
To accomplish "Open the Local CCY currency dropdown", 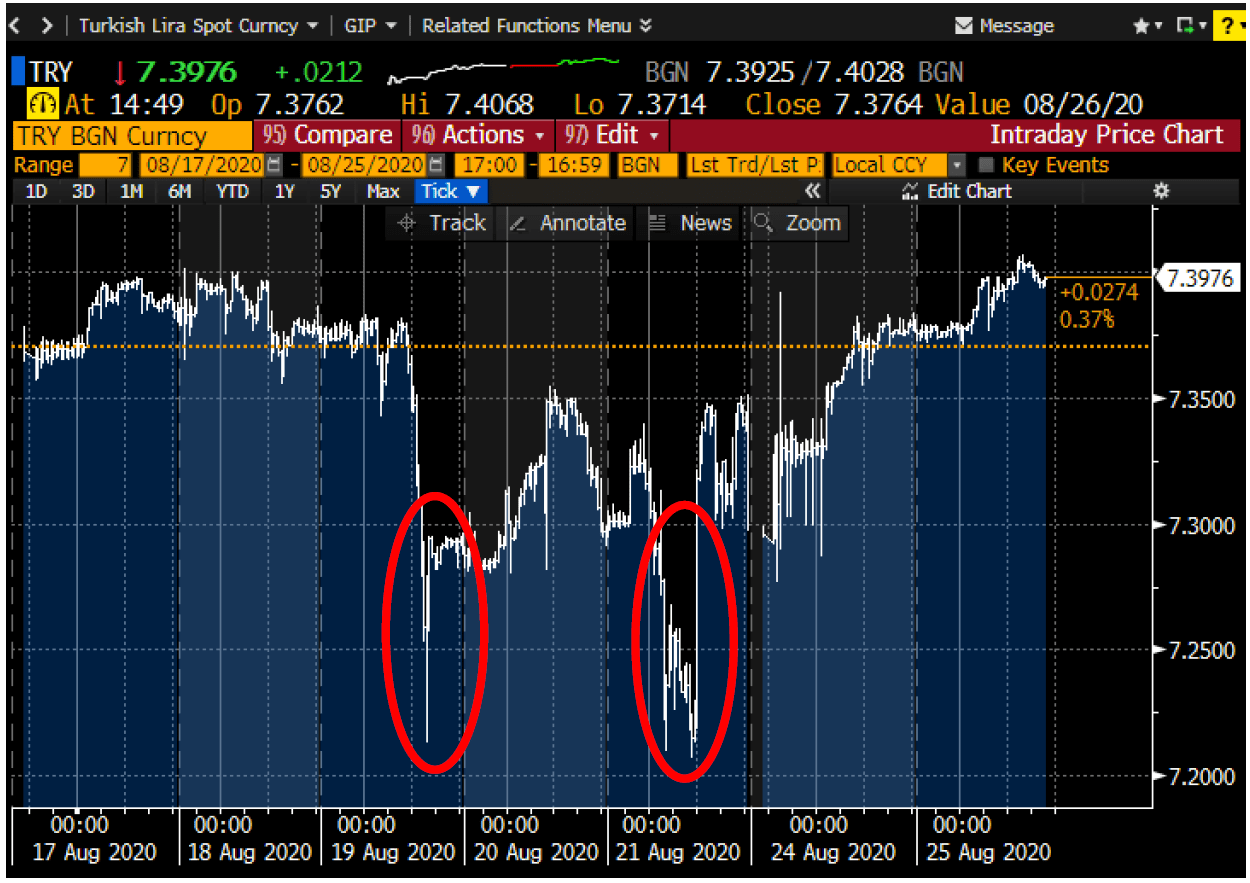I will click(x=957, y=165).
